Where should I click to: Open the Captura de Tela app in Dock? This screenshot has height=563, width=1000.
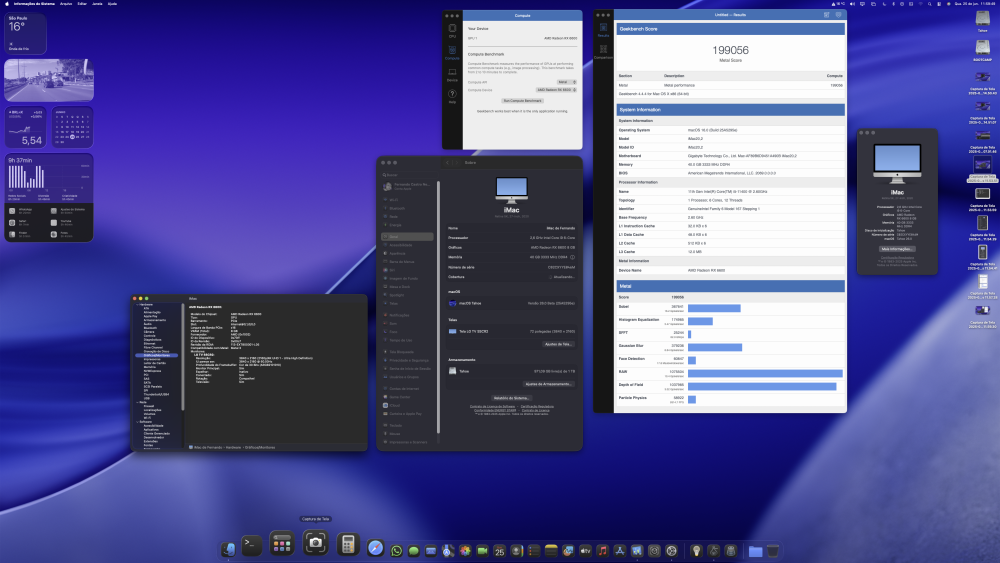pos(315,543)
